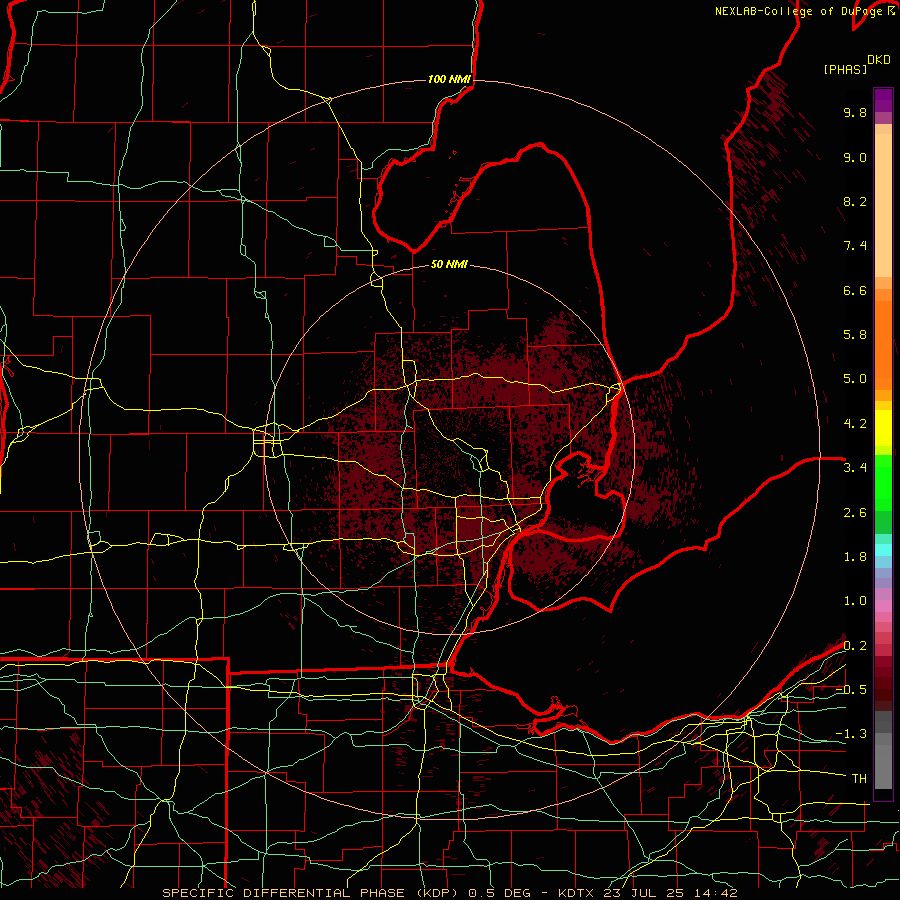Viewport: 900px width, 900px height.
Task: Pick the pink segment of the color bar
Action: point(883,606)
